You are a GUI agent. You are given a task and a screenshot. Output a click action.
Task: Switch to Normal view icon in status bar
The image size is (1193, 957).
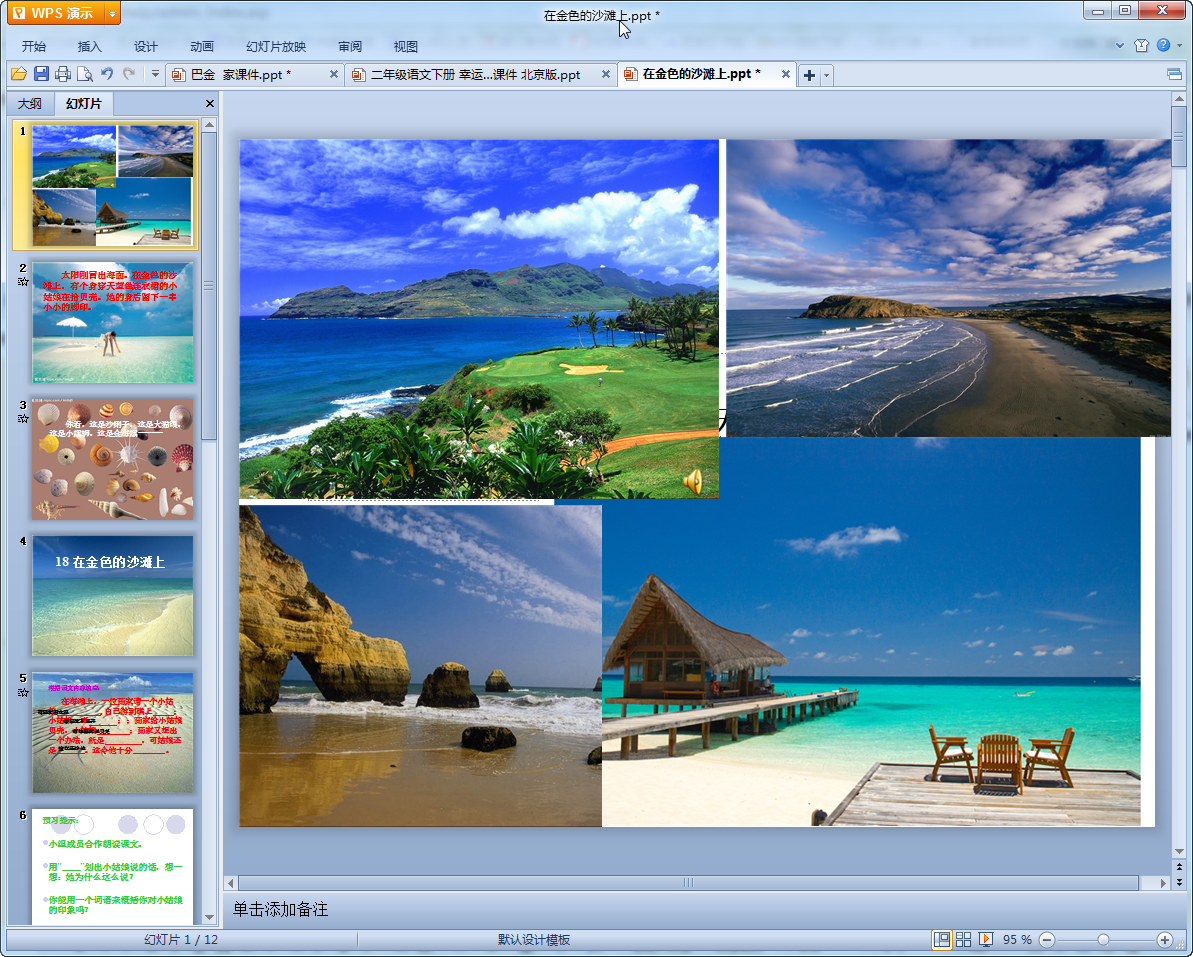941,940
